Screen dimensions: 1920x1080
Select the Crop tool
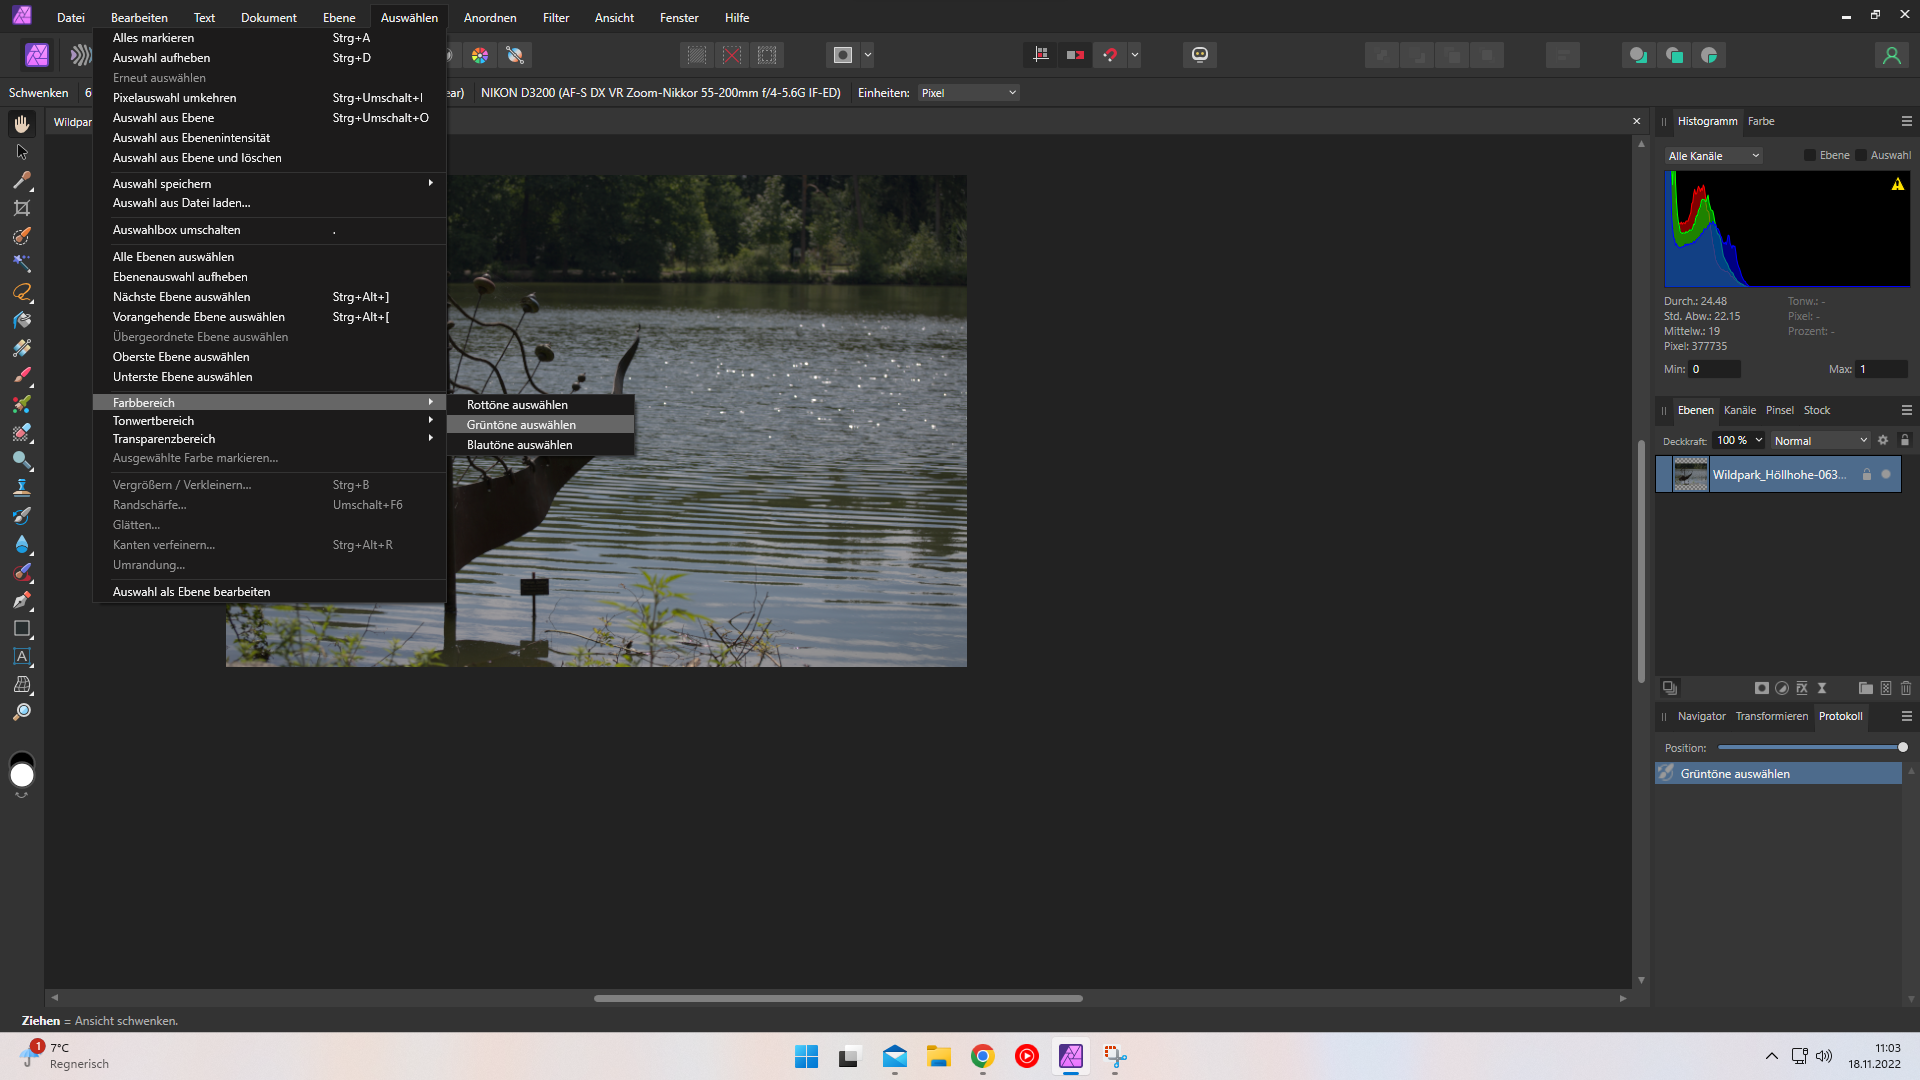click(22, 205)
